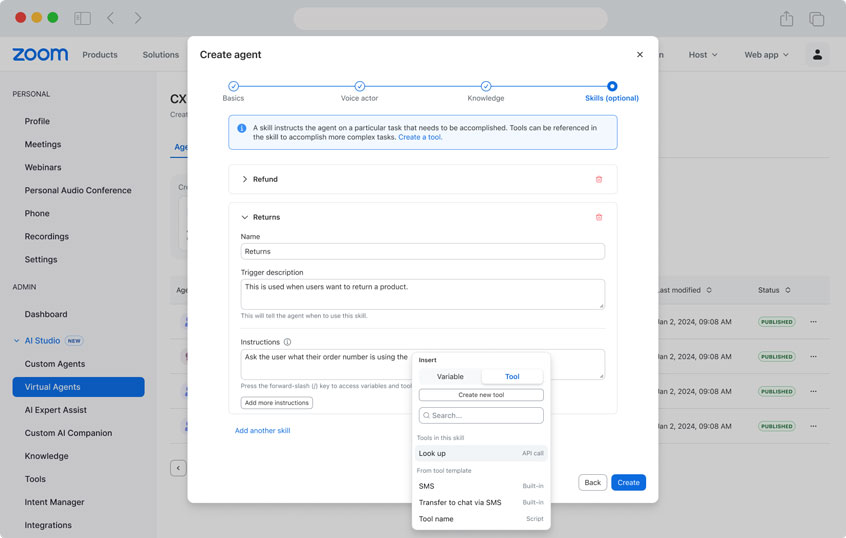The height and width of the screenshot is (538, 846).
Task: Select the SMS built-in tool
Action: coord(481,486)
